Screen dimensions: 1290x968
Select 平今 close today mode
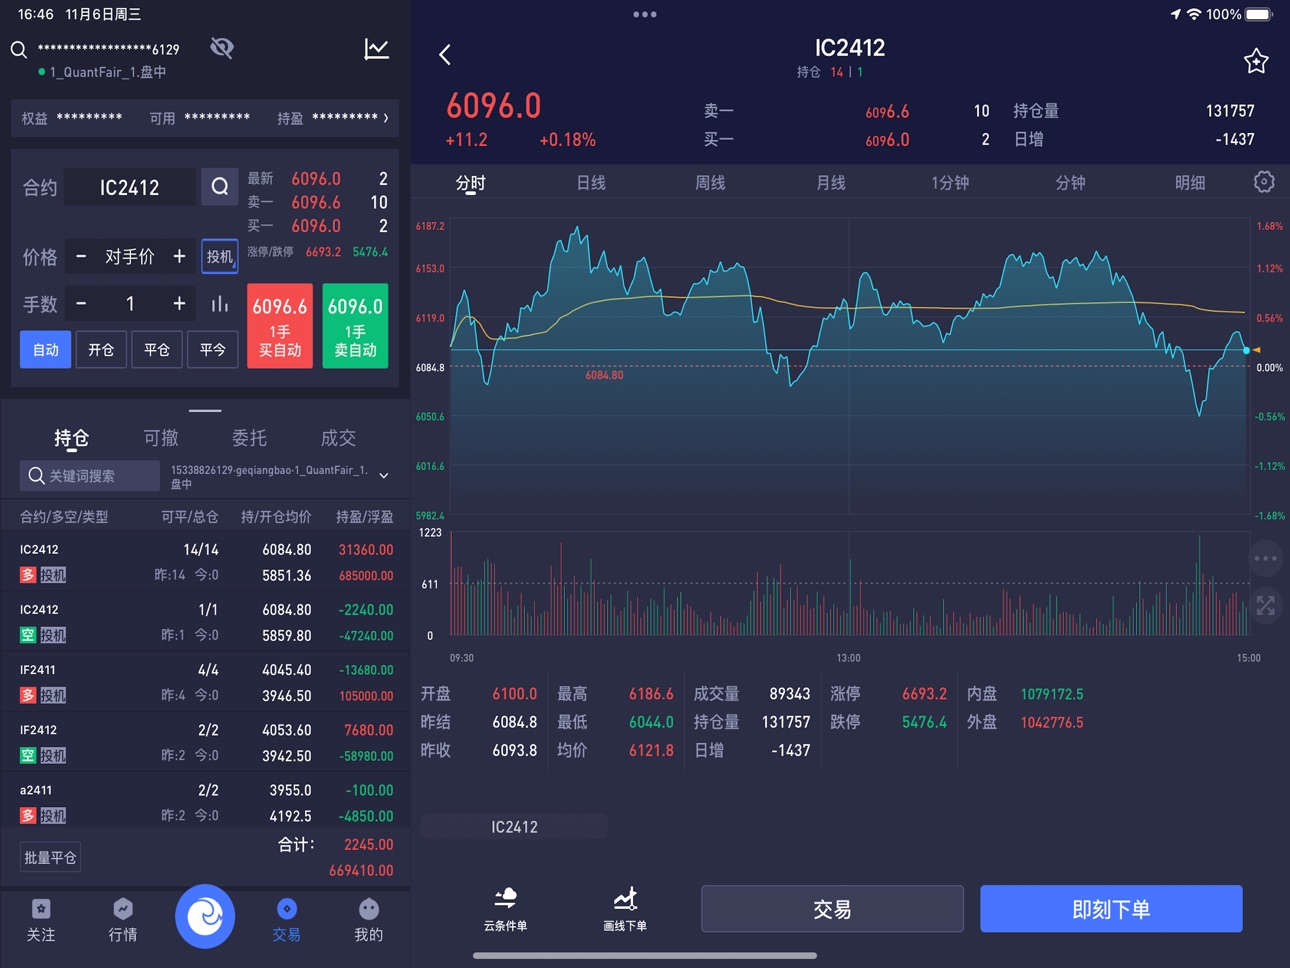click(213, 350)
